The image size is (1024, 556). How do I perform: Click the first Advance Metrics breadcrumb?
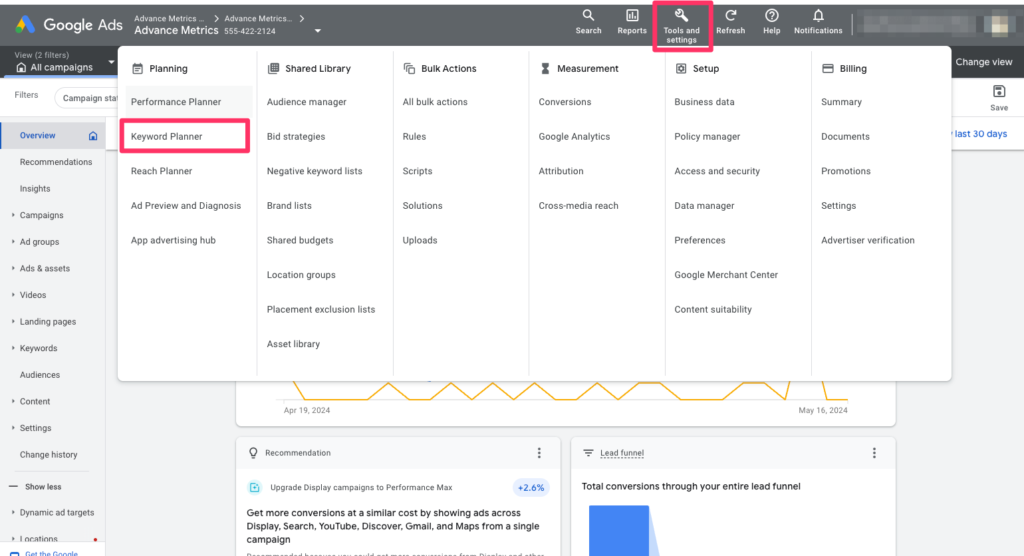coord(169,18)
